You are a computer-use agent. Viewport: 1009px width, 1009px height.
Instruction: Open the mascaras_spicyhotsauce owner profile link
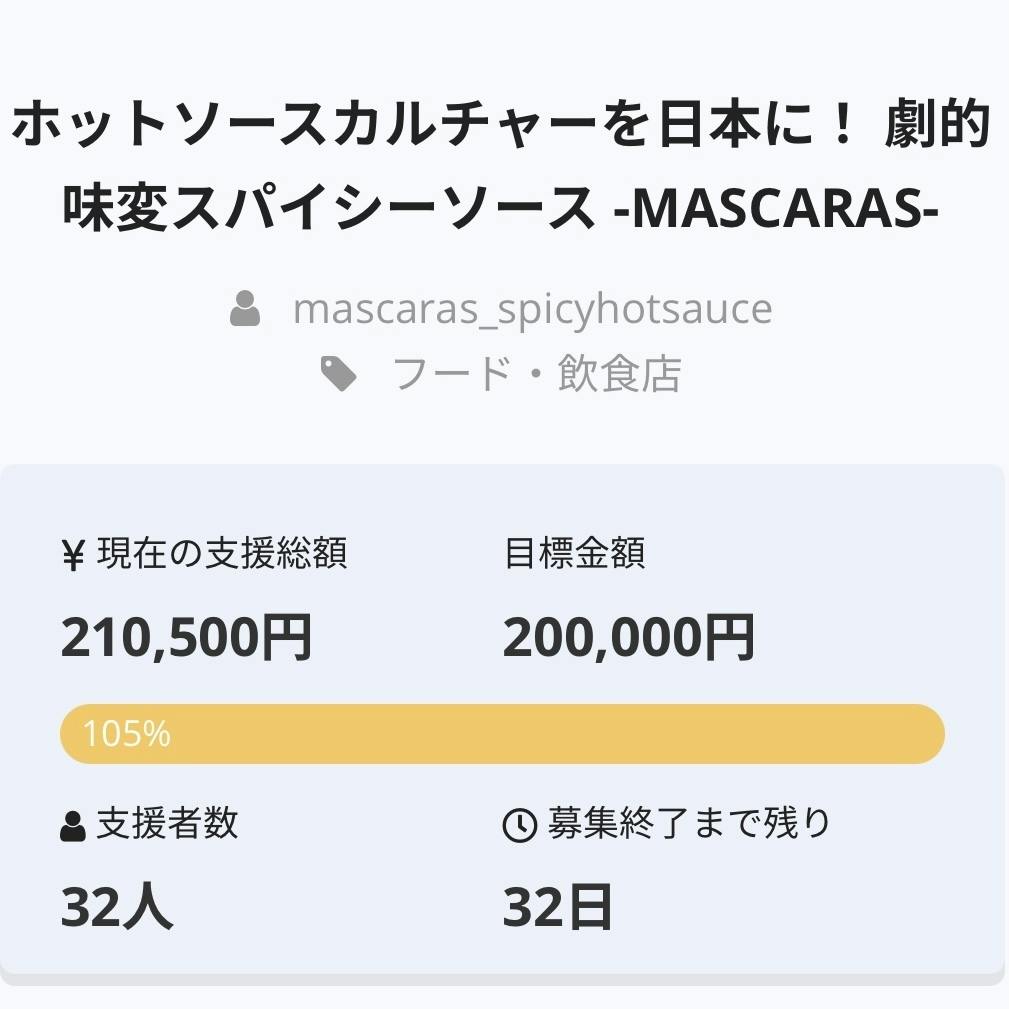(532, 309)
